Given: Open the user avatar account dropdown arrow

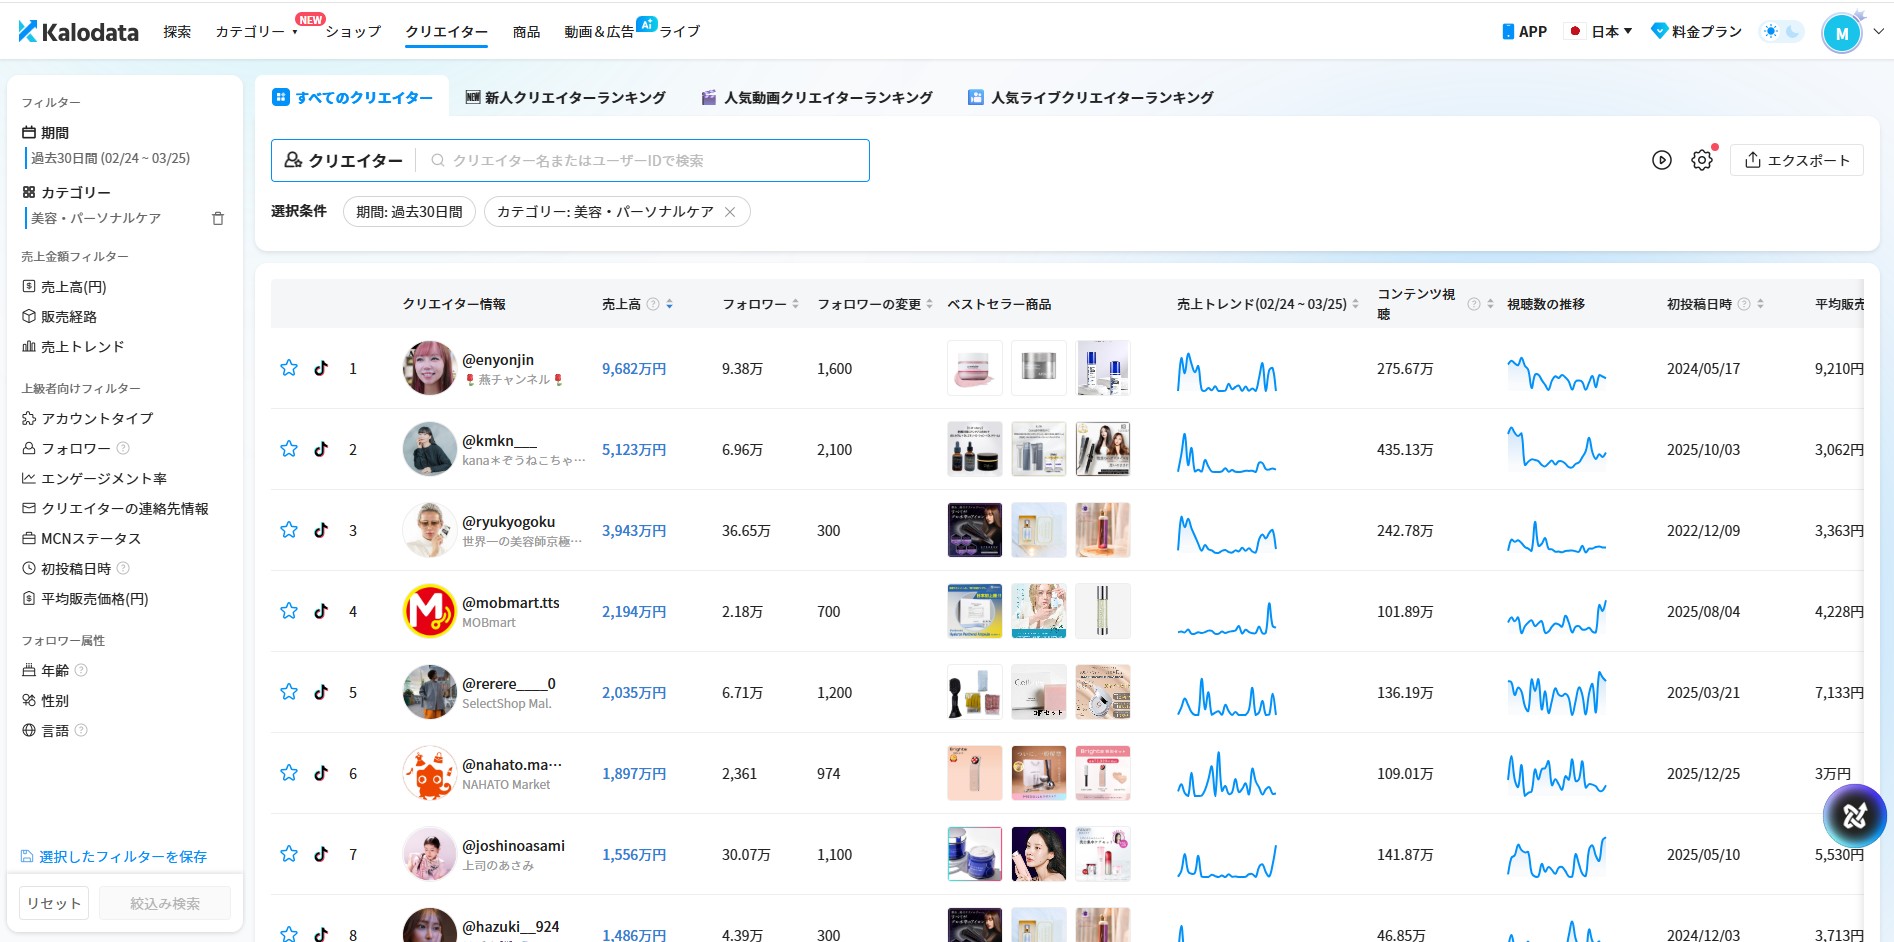Looking at the screenshot, I should coord(1878,32).
